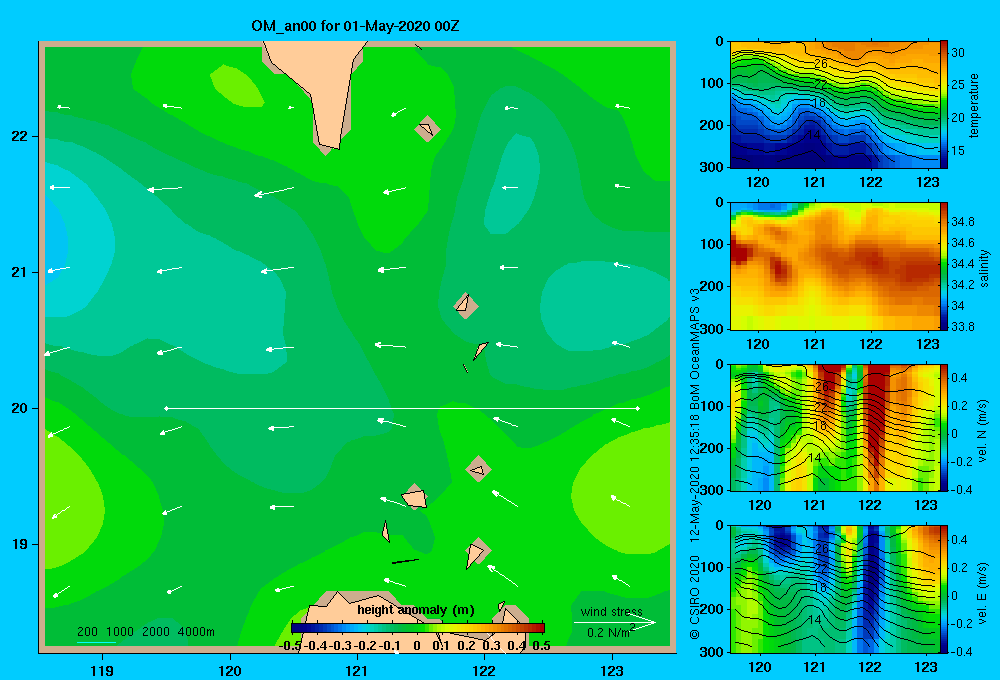1000x680 pixels.
Task: Click the contour label 14 in temperature plot
Action: [x=813, y=135]
